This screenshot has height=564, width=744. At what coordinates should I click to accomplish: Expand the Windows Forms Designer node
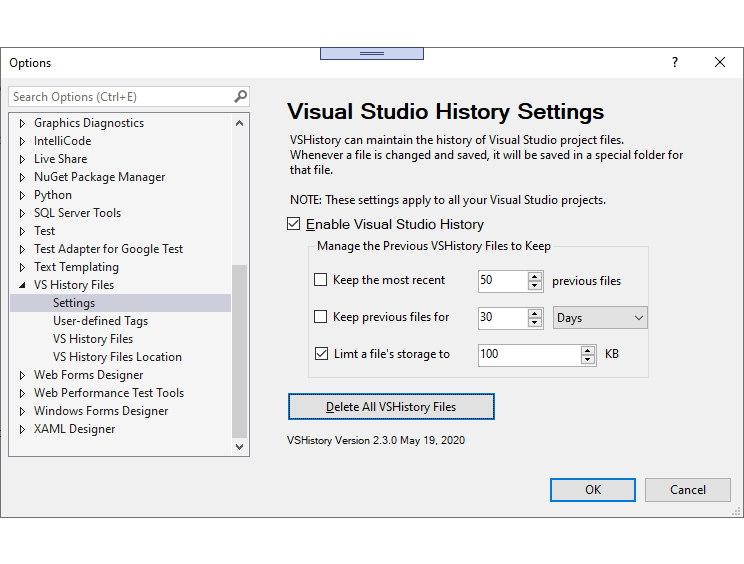22,412
